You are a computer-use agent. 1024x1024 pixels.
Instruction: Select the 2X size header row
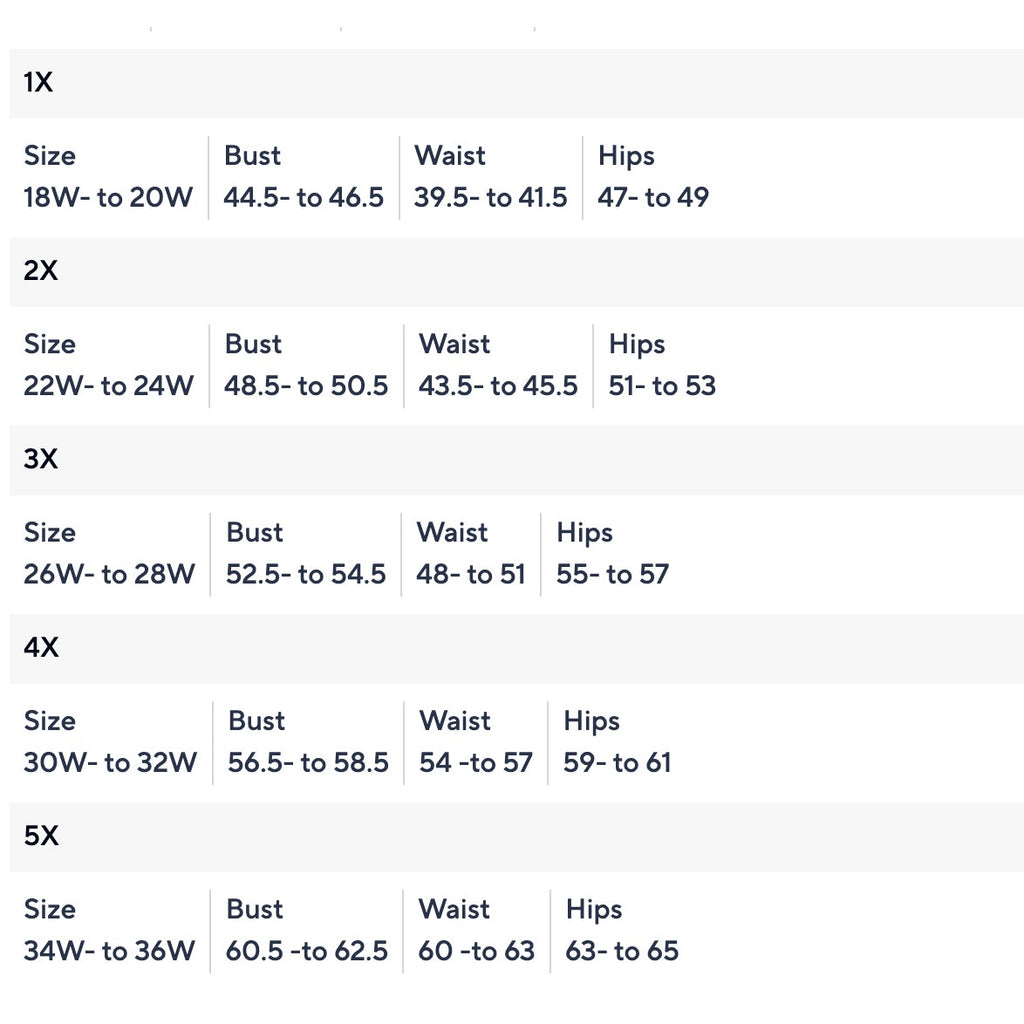[516, 272]
